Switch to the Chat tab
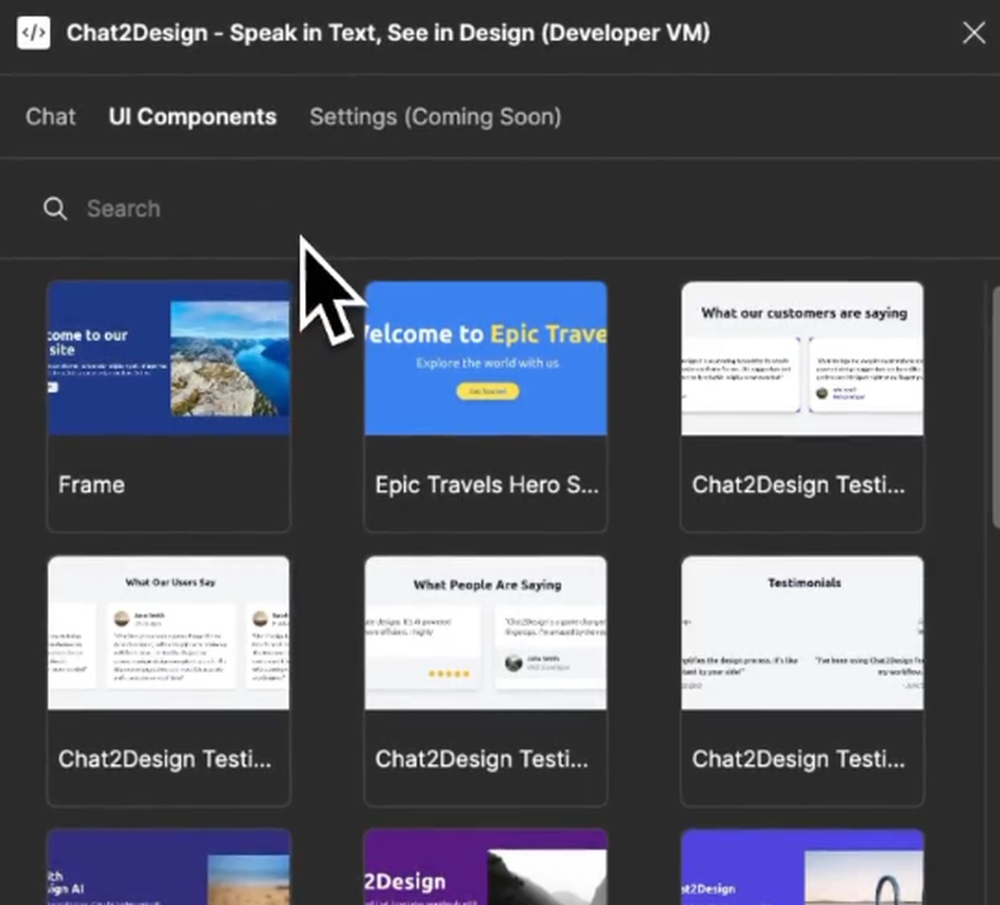 [50, 117]
